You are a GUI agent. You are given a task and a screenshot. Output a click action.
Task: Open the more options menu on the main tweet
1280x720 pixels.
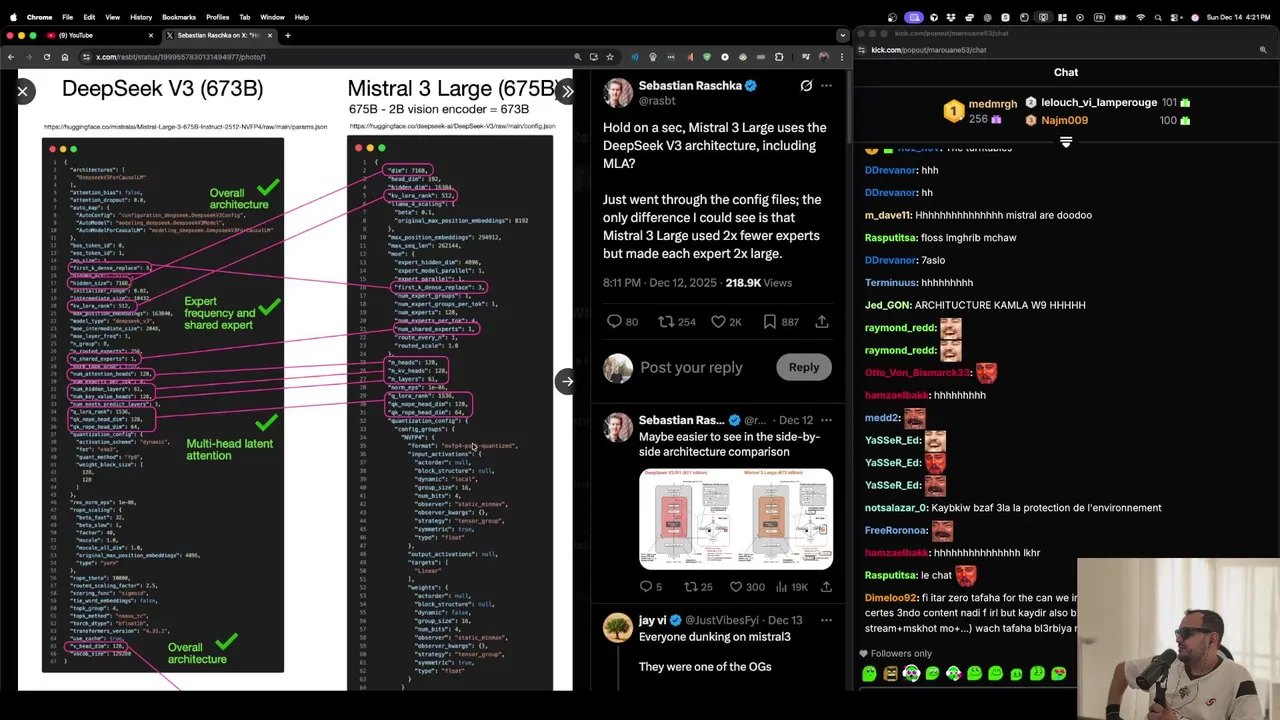click(x=826, y=86)
